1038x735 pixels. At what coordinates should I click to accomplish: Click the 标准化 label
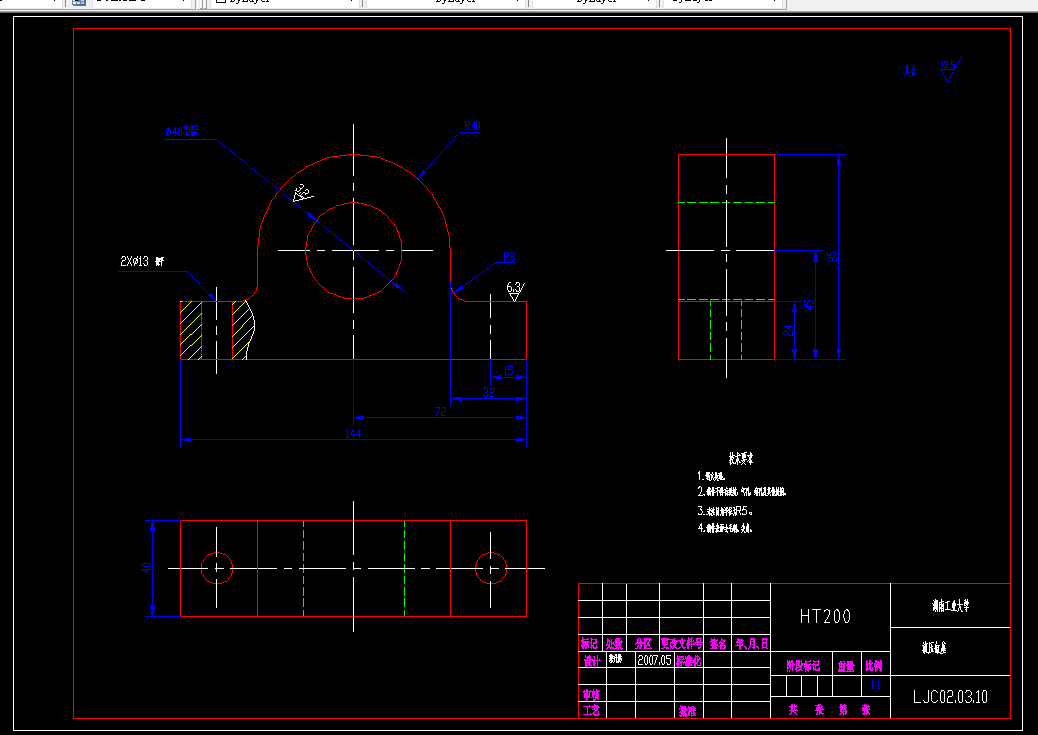[688, 661]
